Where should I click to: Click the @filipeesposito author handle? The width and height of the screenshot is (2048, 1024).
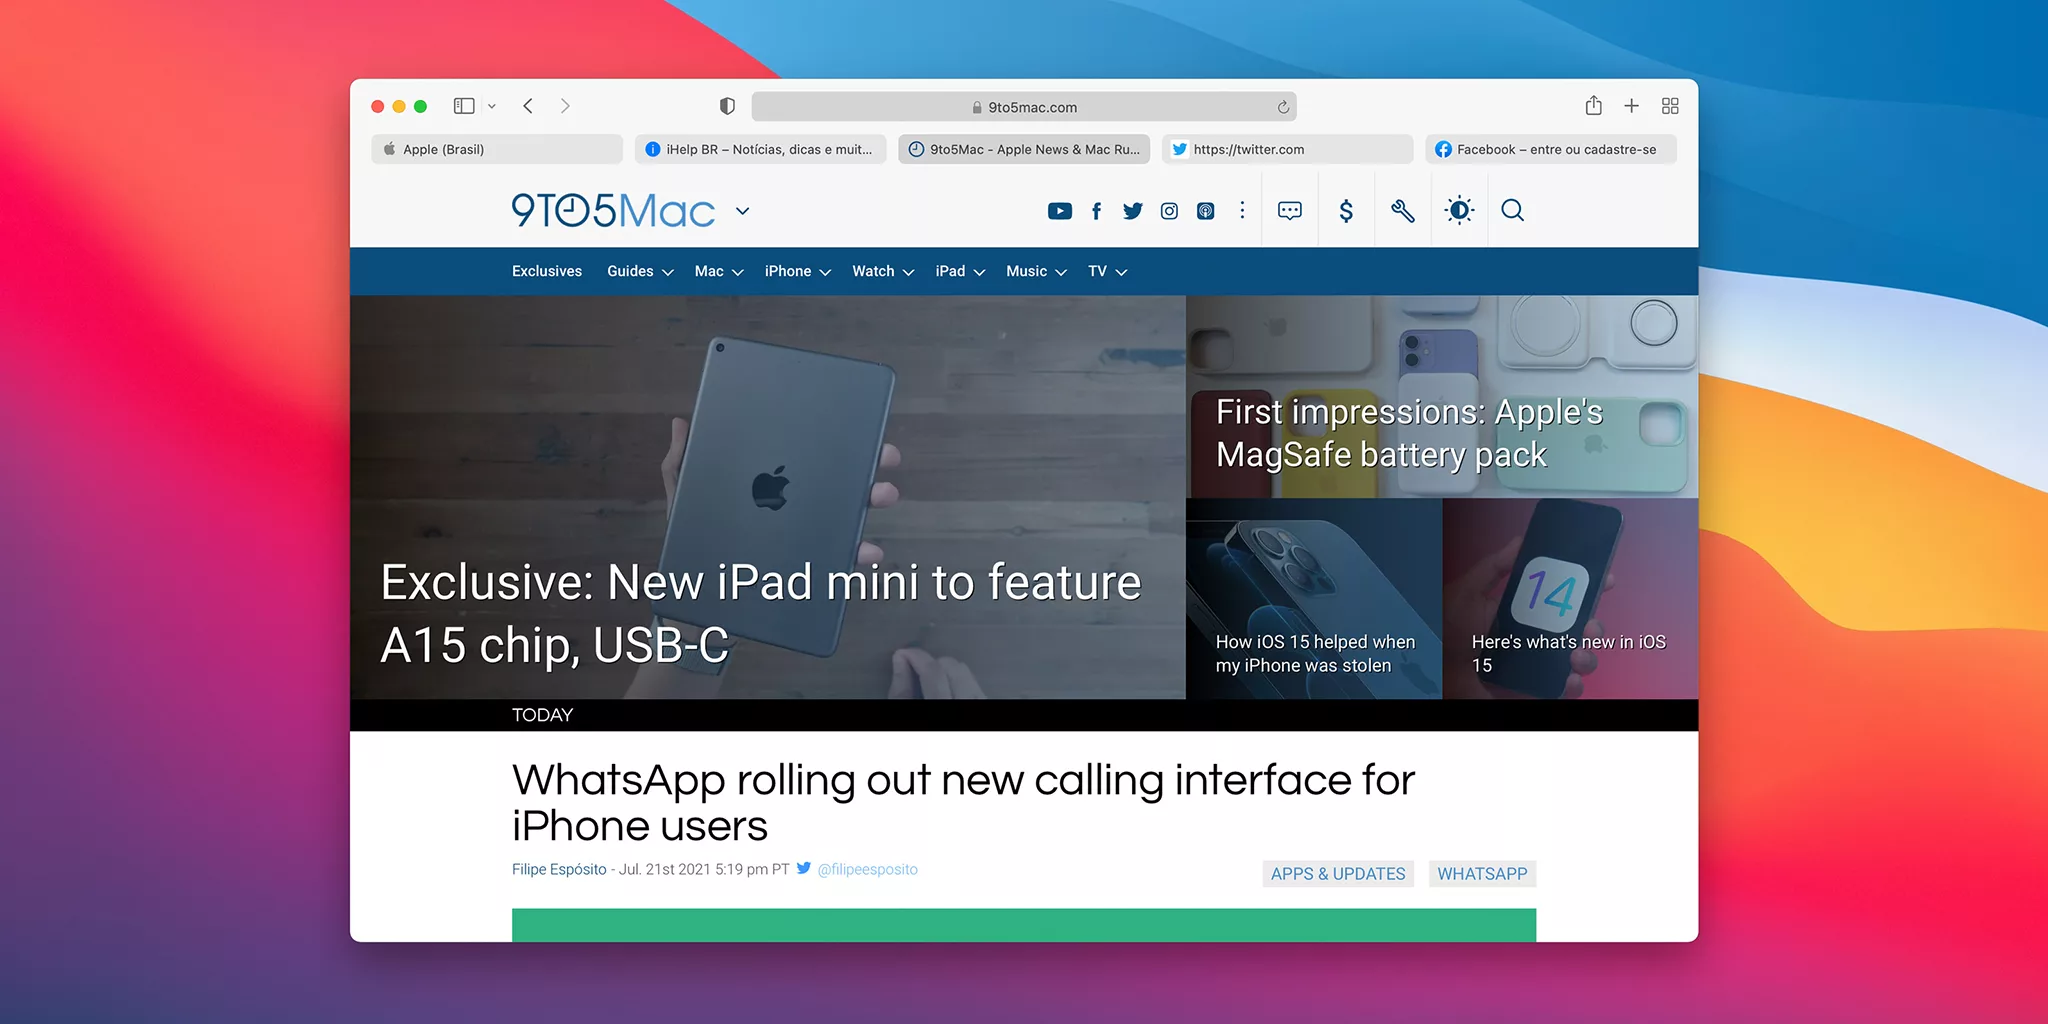coord(867,869)
